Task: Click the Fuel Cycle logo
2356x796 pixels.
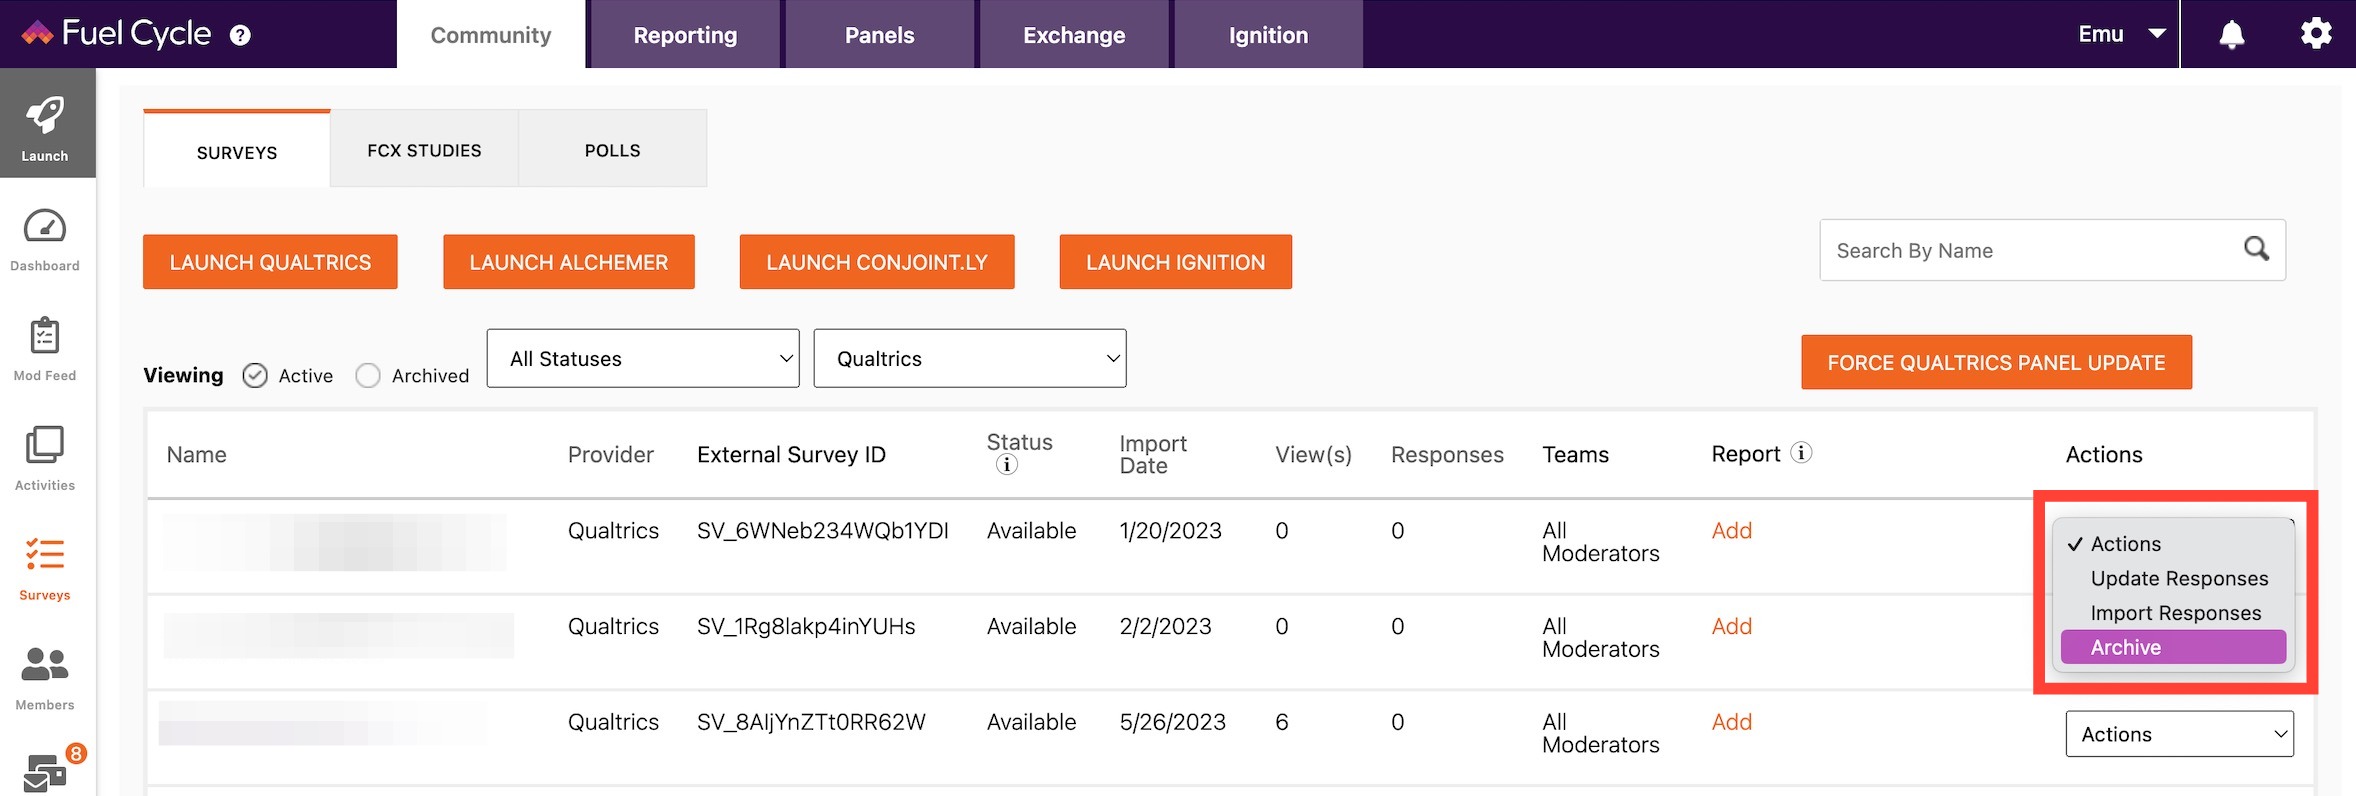Action: (x=116, y=34)
